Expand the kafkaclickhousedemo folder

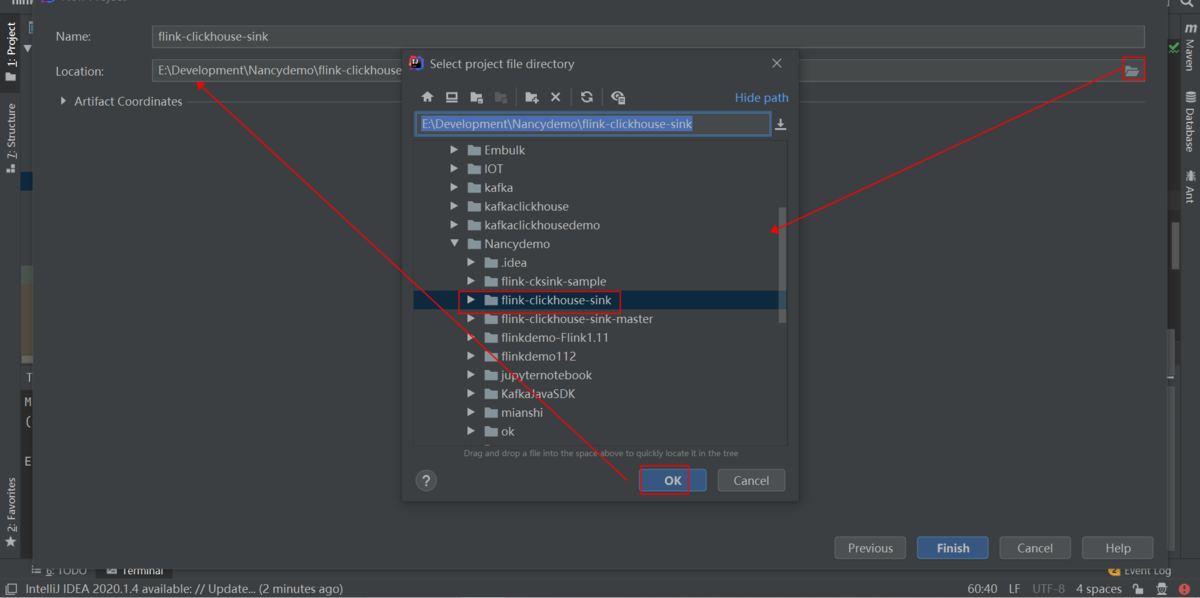454,225
